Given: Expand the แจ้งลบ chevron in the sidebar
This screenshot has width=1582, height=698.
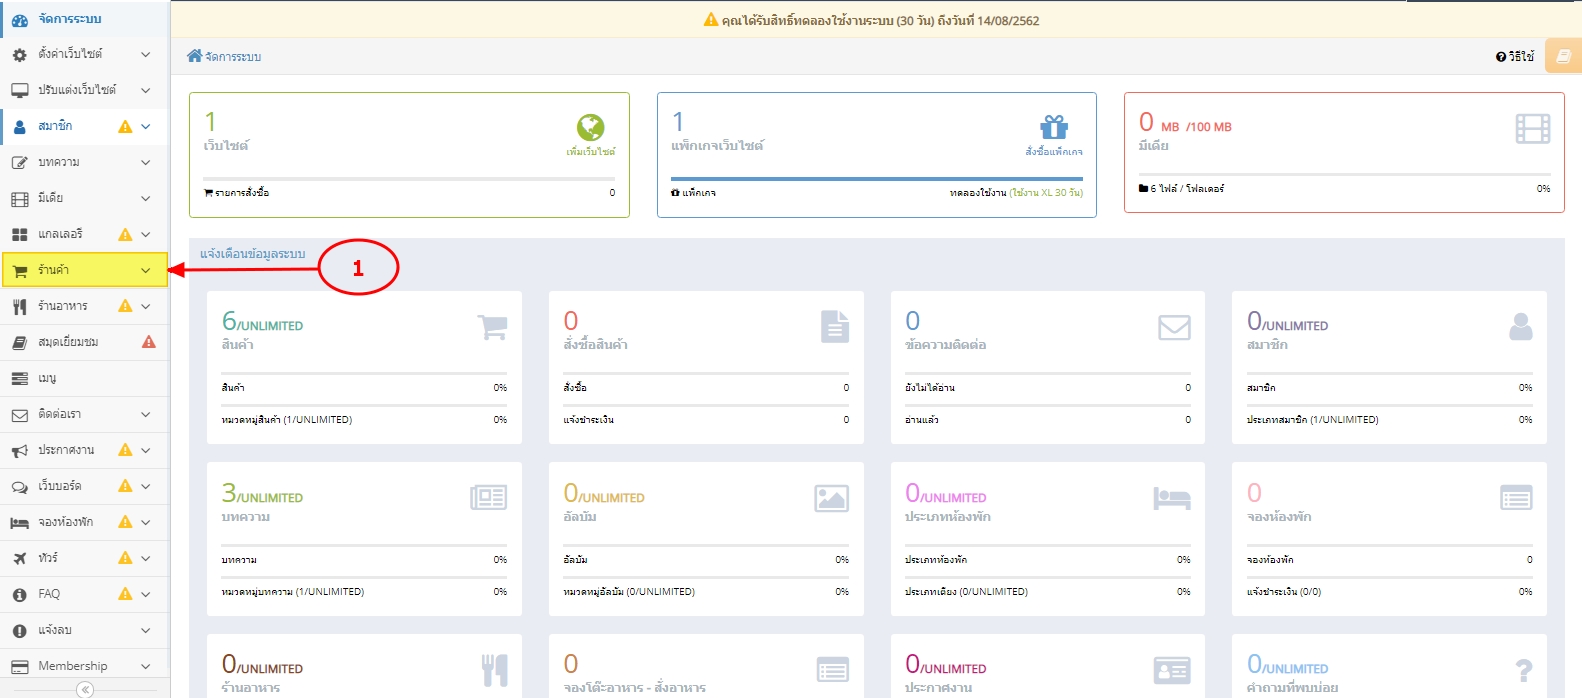Looking at the screenshot, I should point(145,630).
